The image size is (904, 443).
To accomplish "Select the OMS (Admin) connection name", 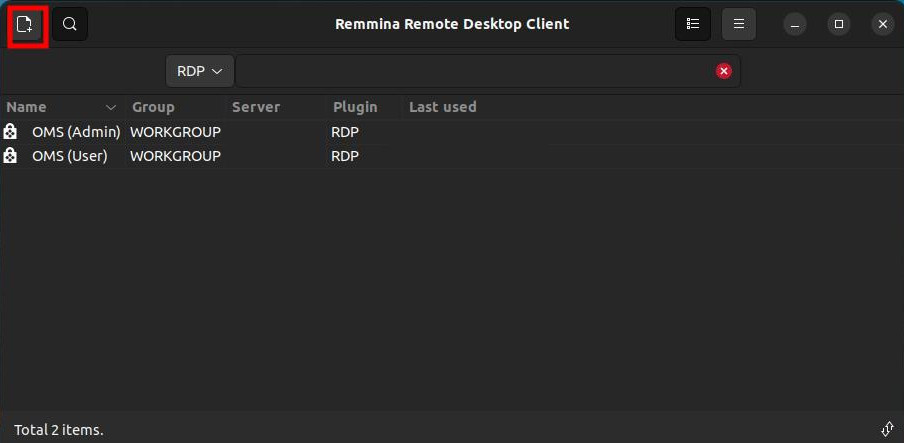I will click(76, 132).
